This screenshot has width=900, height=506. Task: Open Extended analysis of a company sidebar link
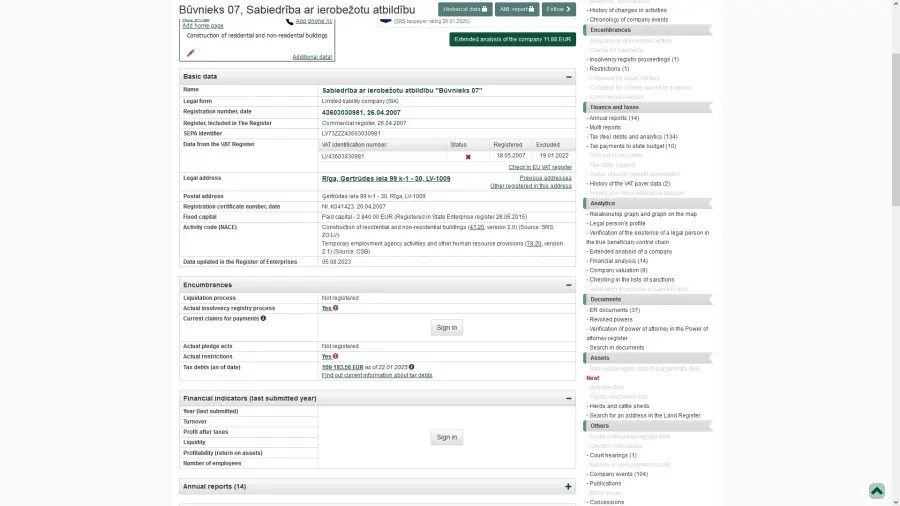click(630, 252)
